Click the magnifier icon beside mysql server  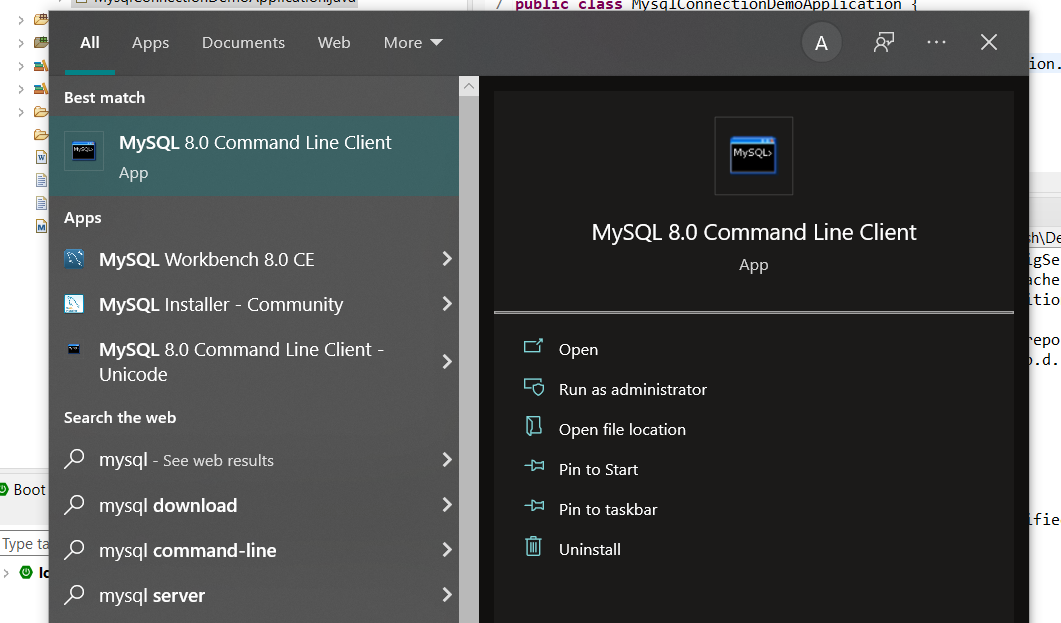coord(74,595)
